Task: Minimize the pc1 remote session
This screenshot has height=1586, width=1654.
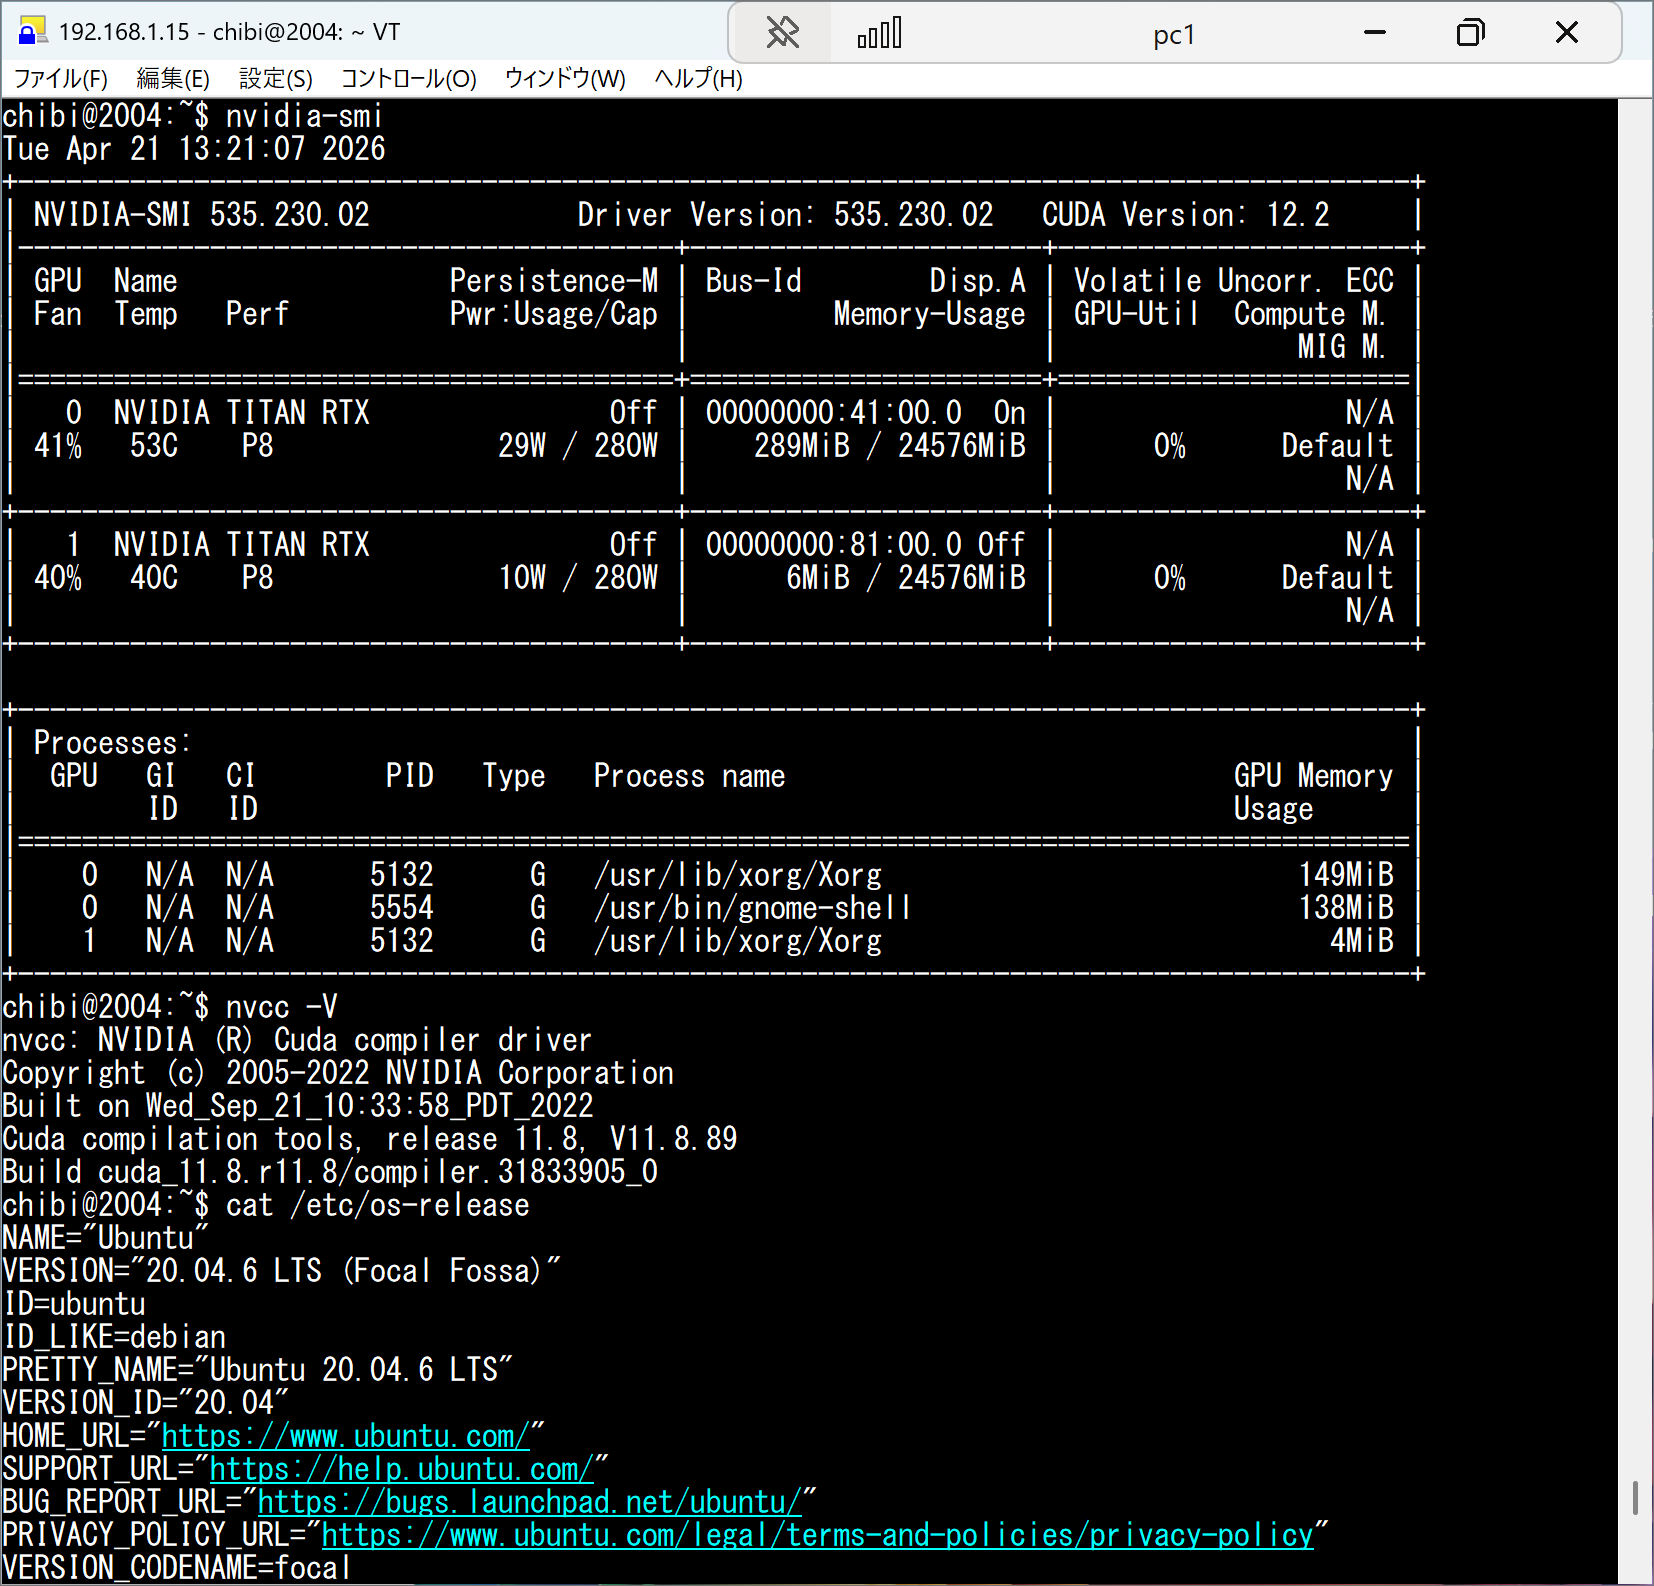Action: point(1375,33)
